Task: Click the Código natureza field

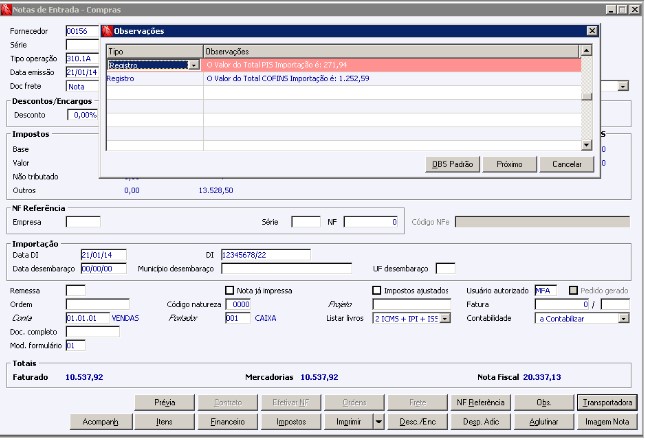Action: pyautogui.click(x=238, y=305)
